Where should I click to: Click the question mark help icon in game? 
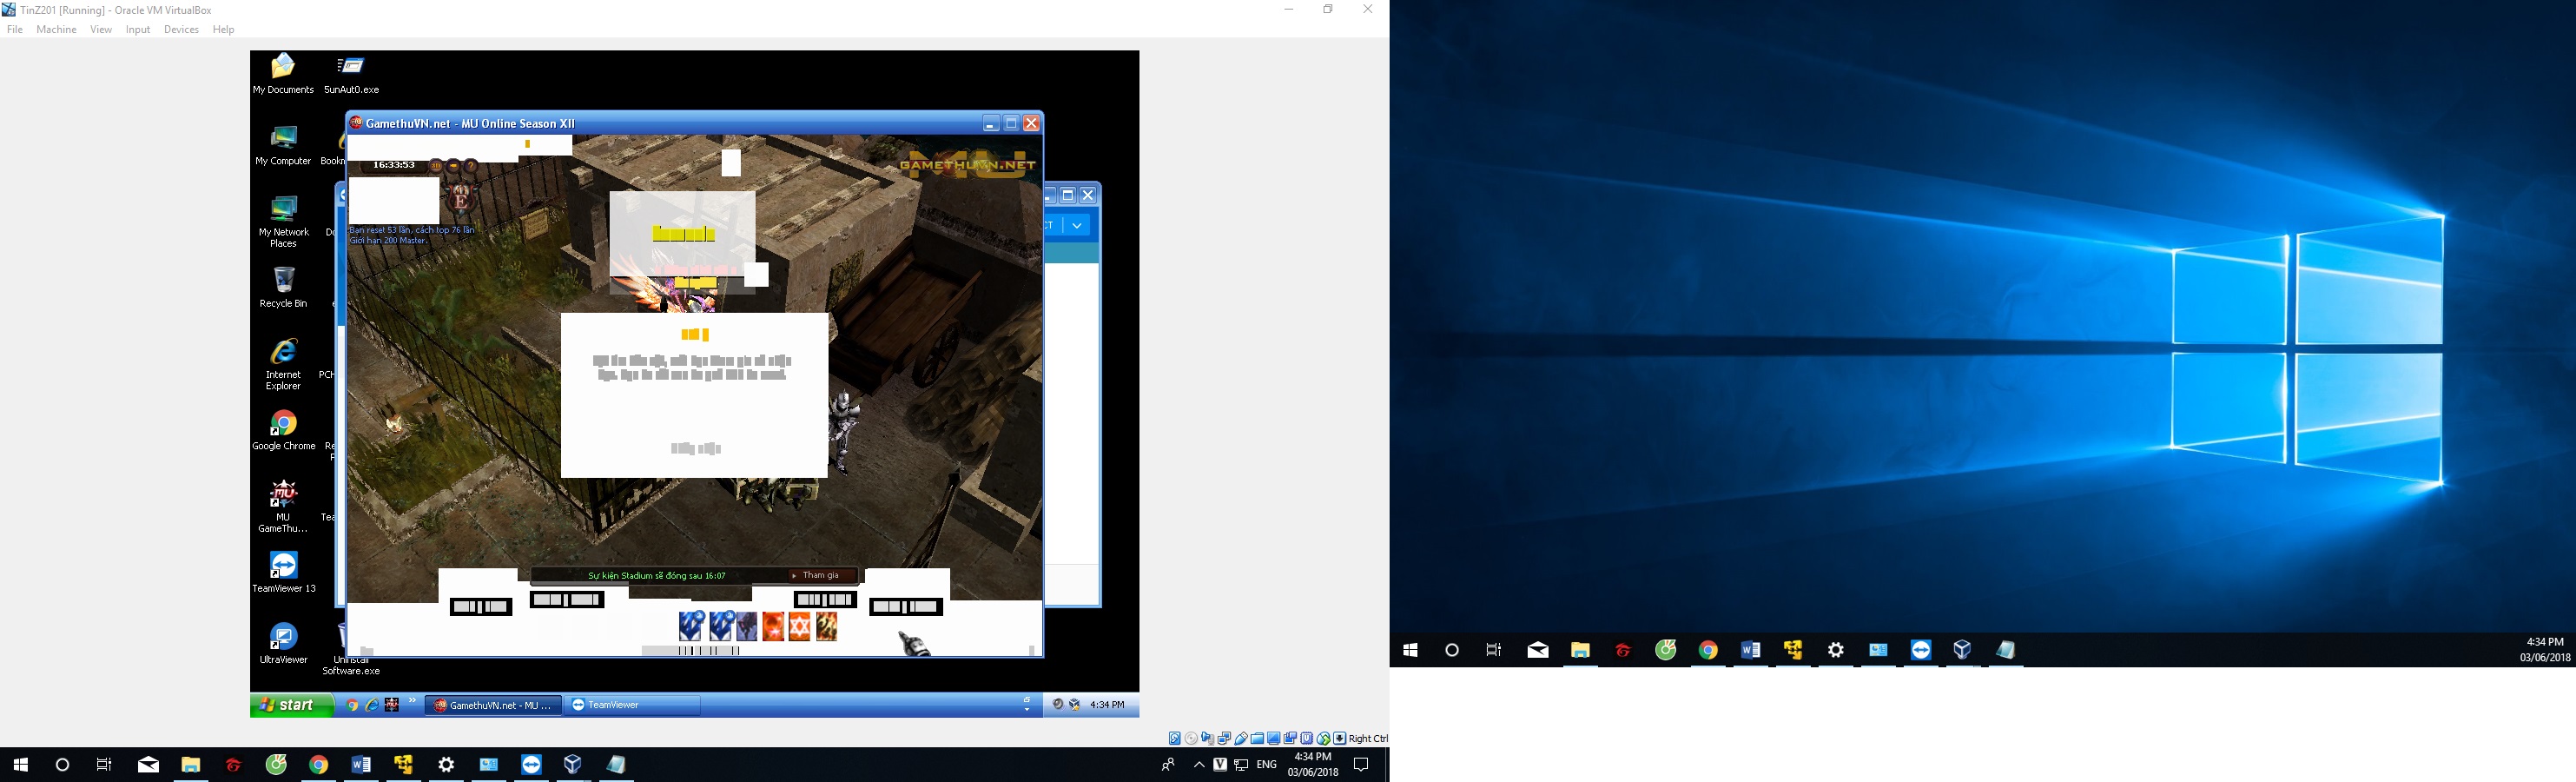472,166
